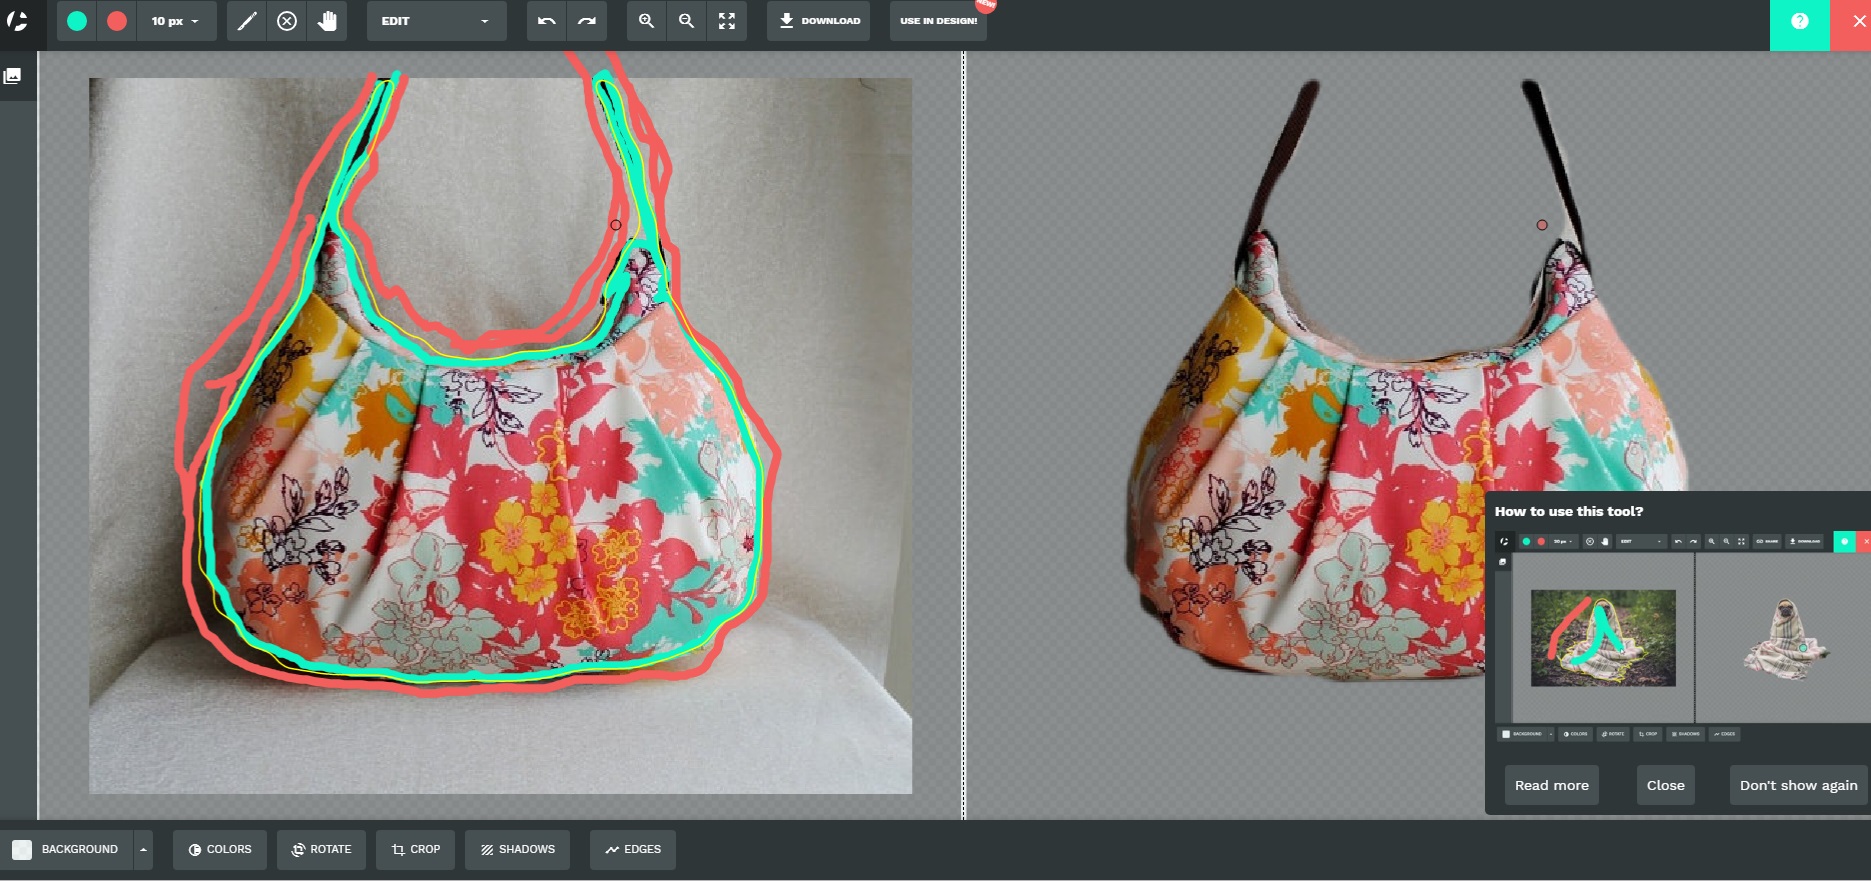This screenshot has height=881, width=1871.
Task: Select the red background marker
Action: 117,21
